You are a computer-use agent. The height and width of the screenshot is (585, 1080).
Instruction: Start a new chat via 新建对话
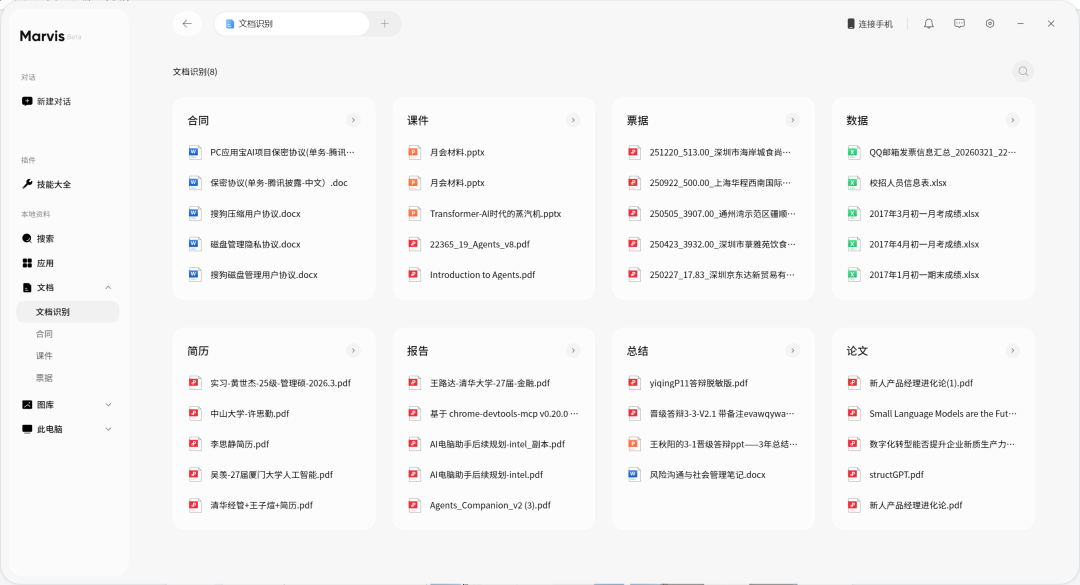47,101
